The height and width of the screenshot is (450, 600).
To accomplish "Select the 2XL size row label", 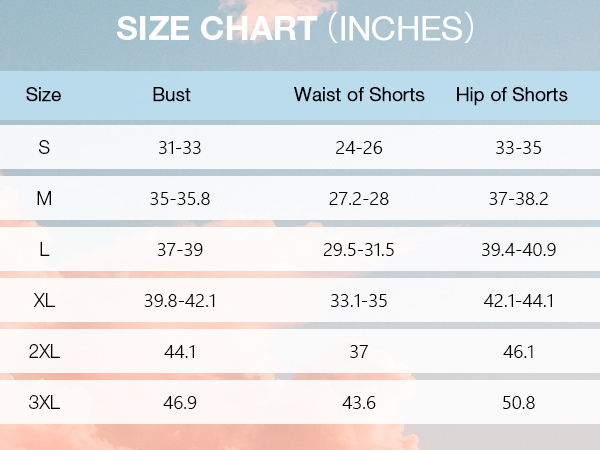I will 44,351.
